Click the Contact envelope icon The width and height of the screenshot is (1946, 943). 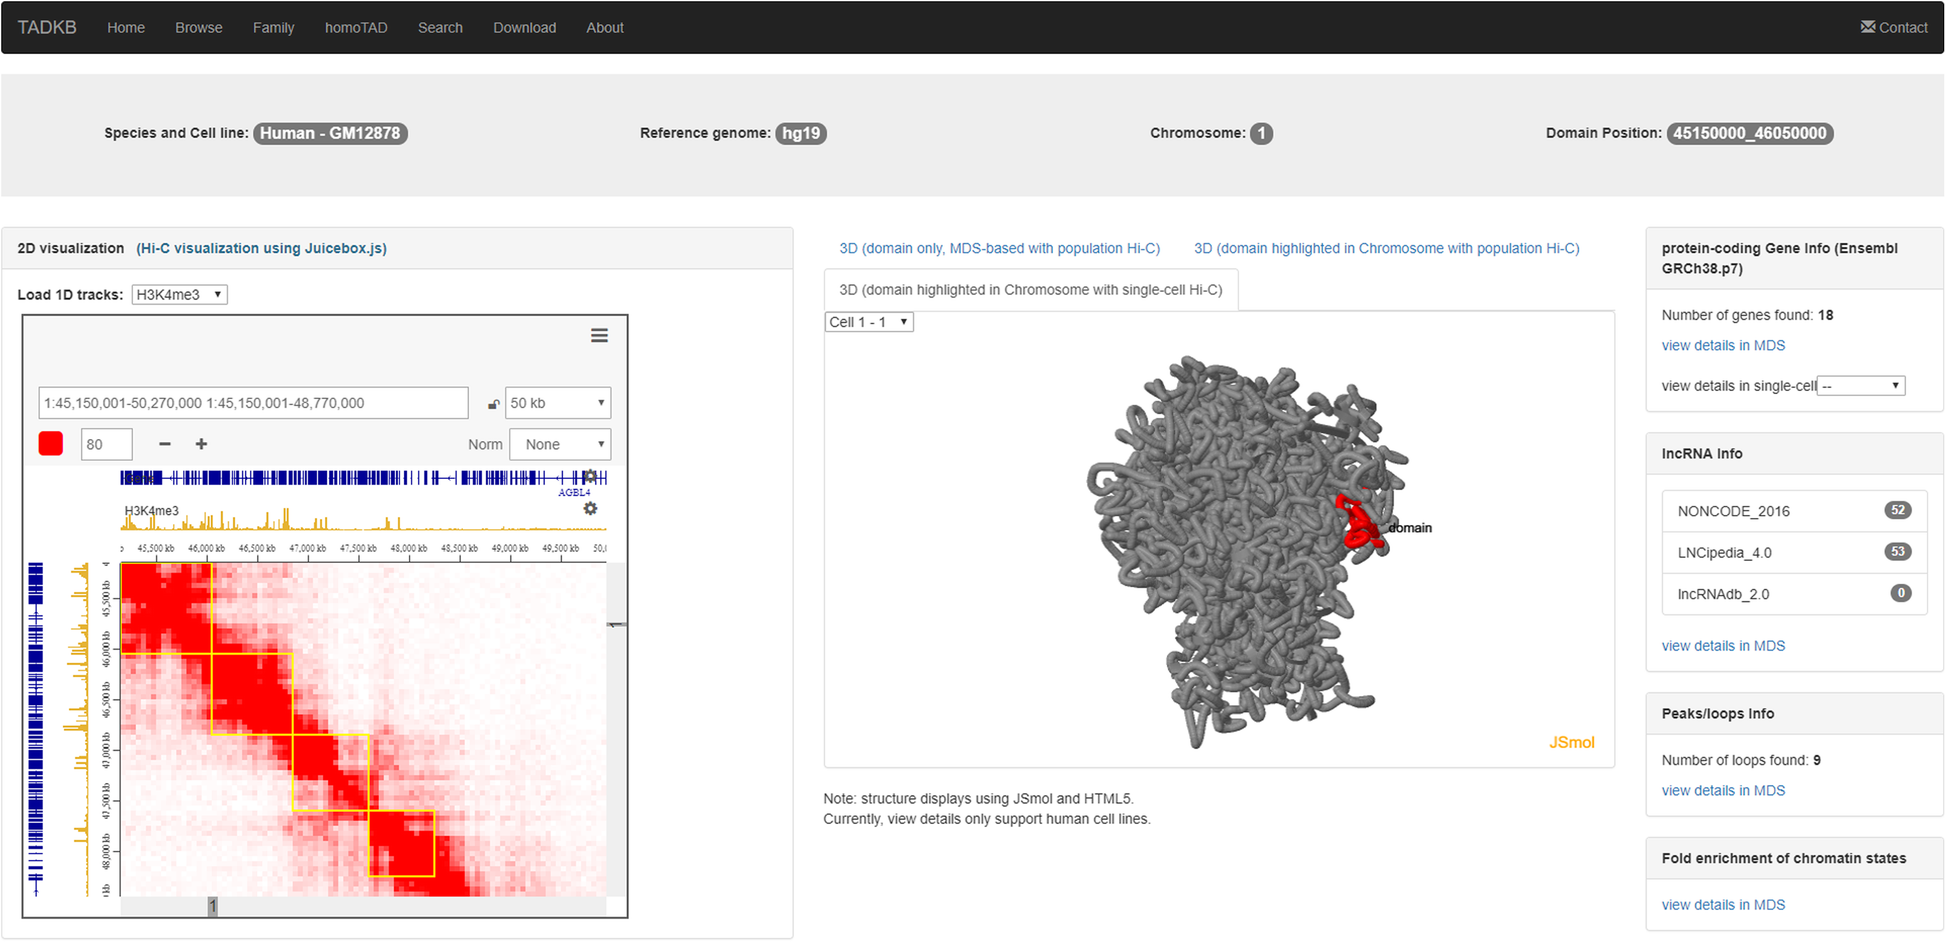point(1867,27)
